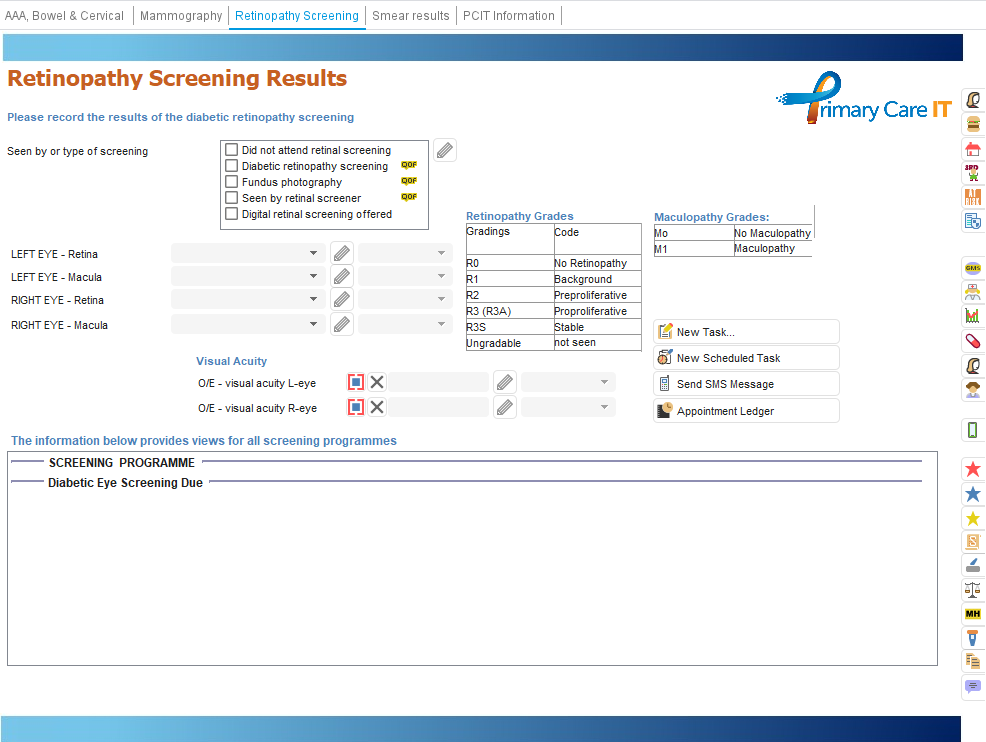Select the red star sidebar icon
This screenshot has width=986, height=742.
pyautogui.click(x=972, y=469)
